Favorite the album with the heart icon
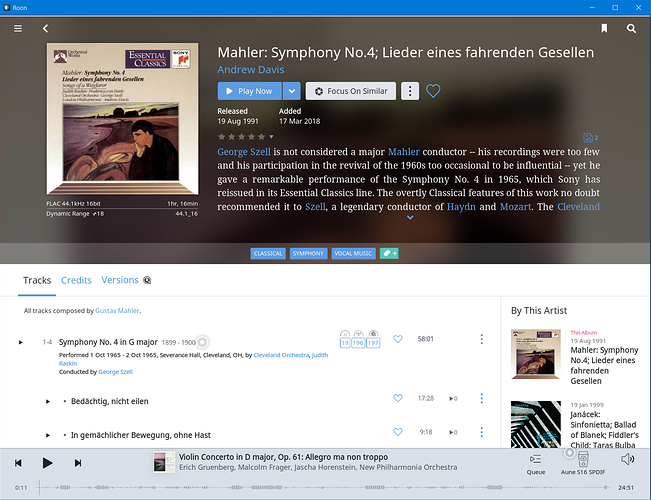651x500 pixels. coord(433,91)
